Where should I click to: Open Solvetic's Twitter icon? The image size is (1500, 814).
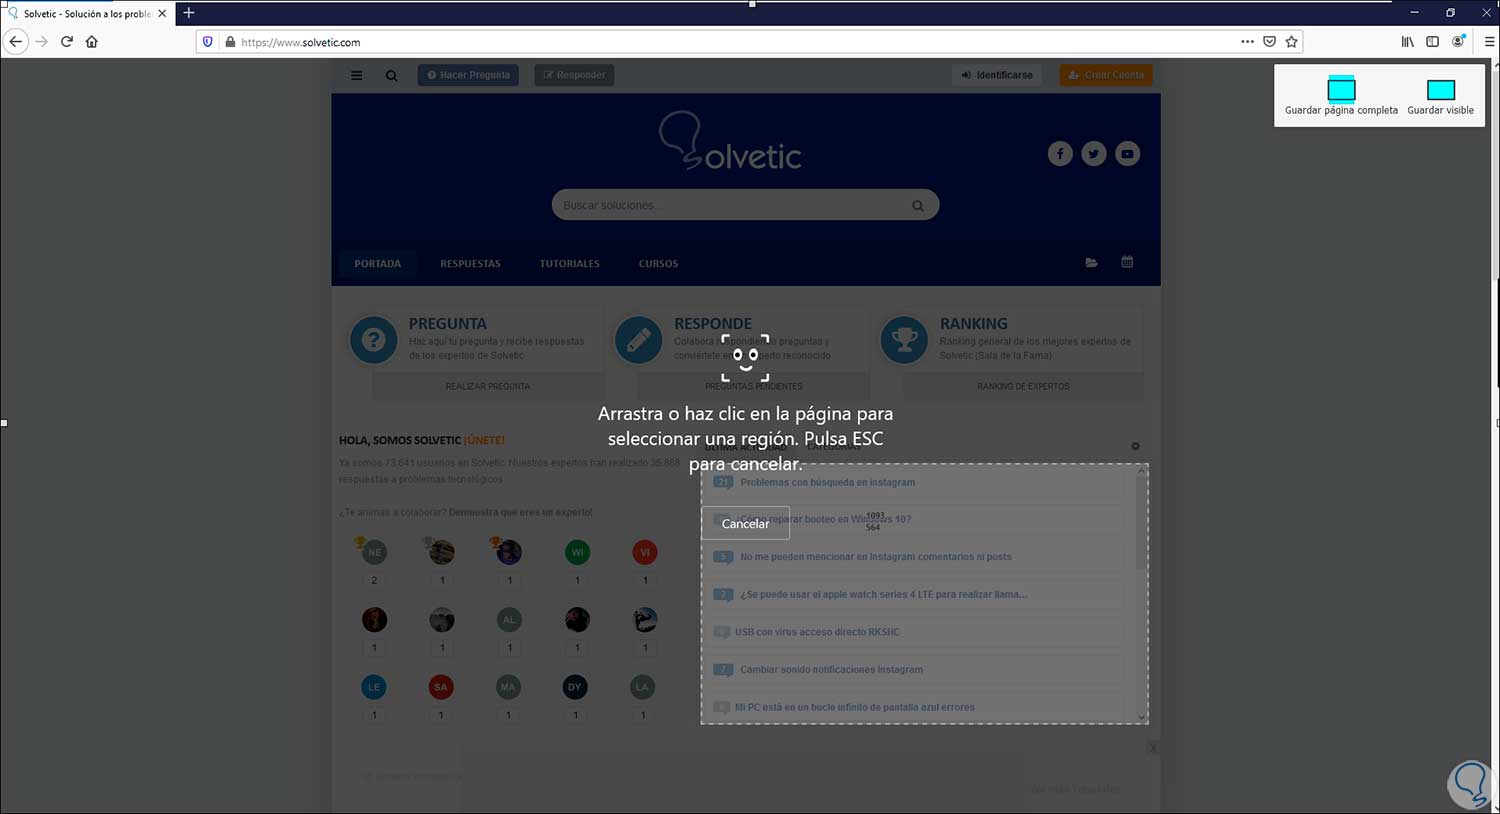tap(1093, 153)
